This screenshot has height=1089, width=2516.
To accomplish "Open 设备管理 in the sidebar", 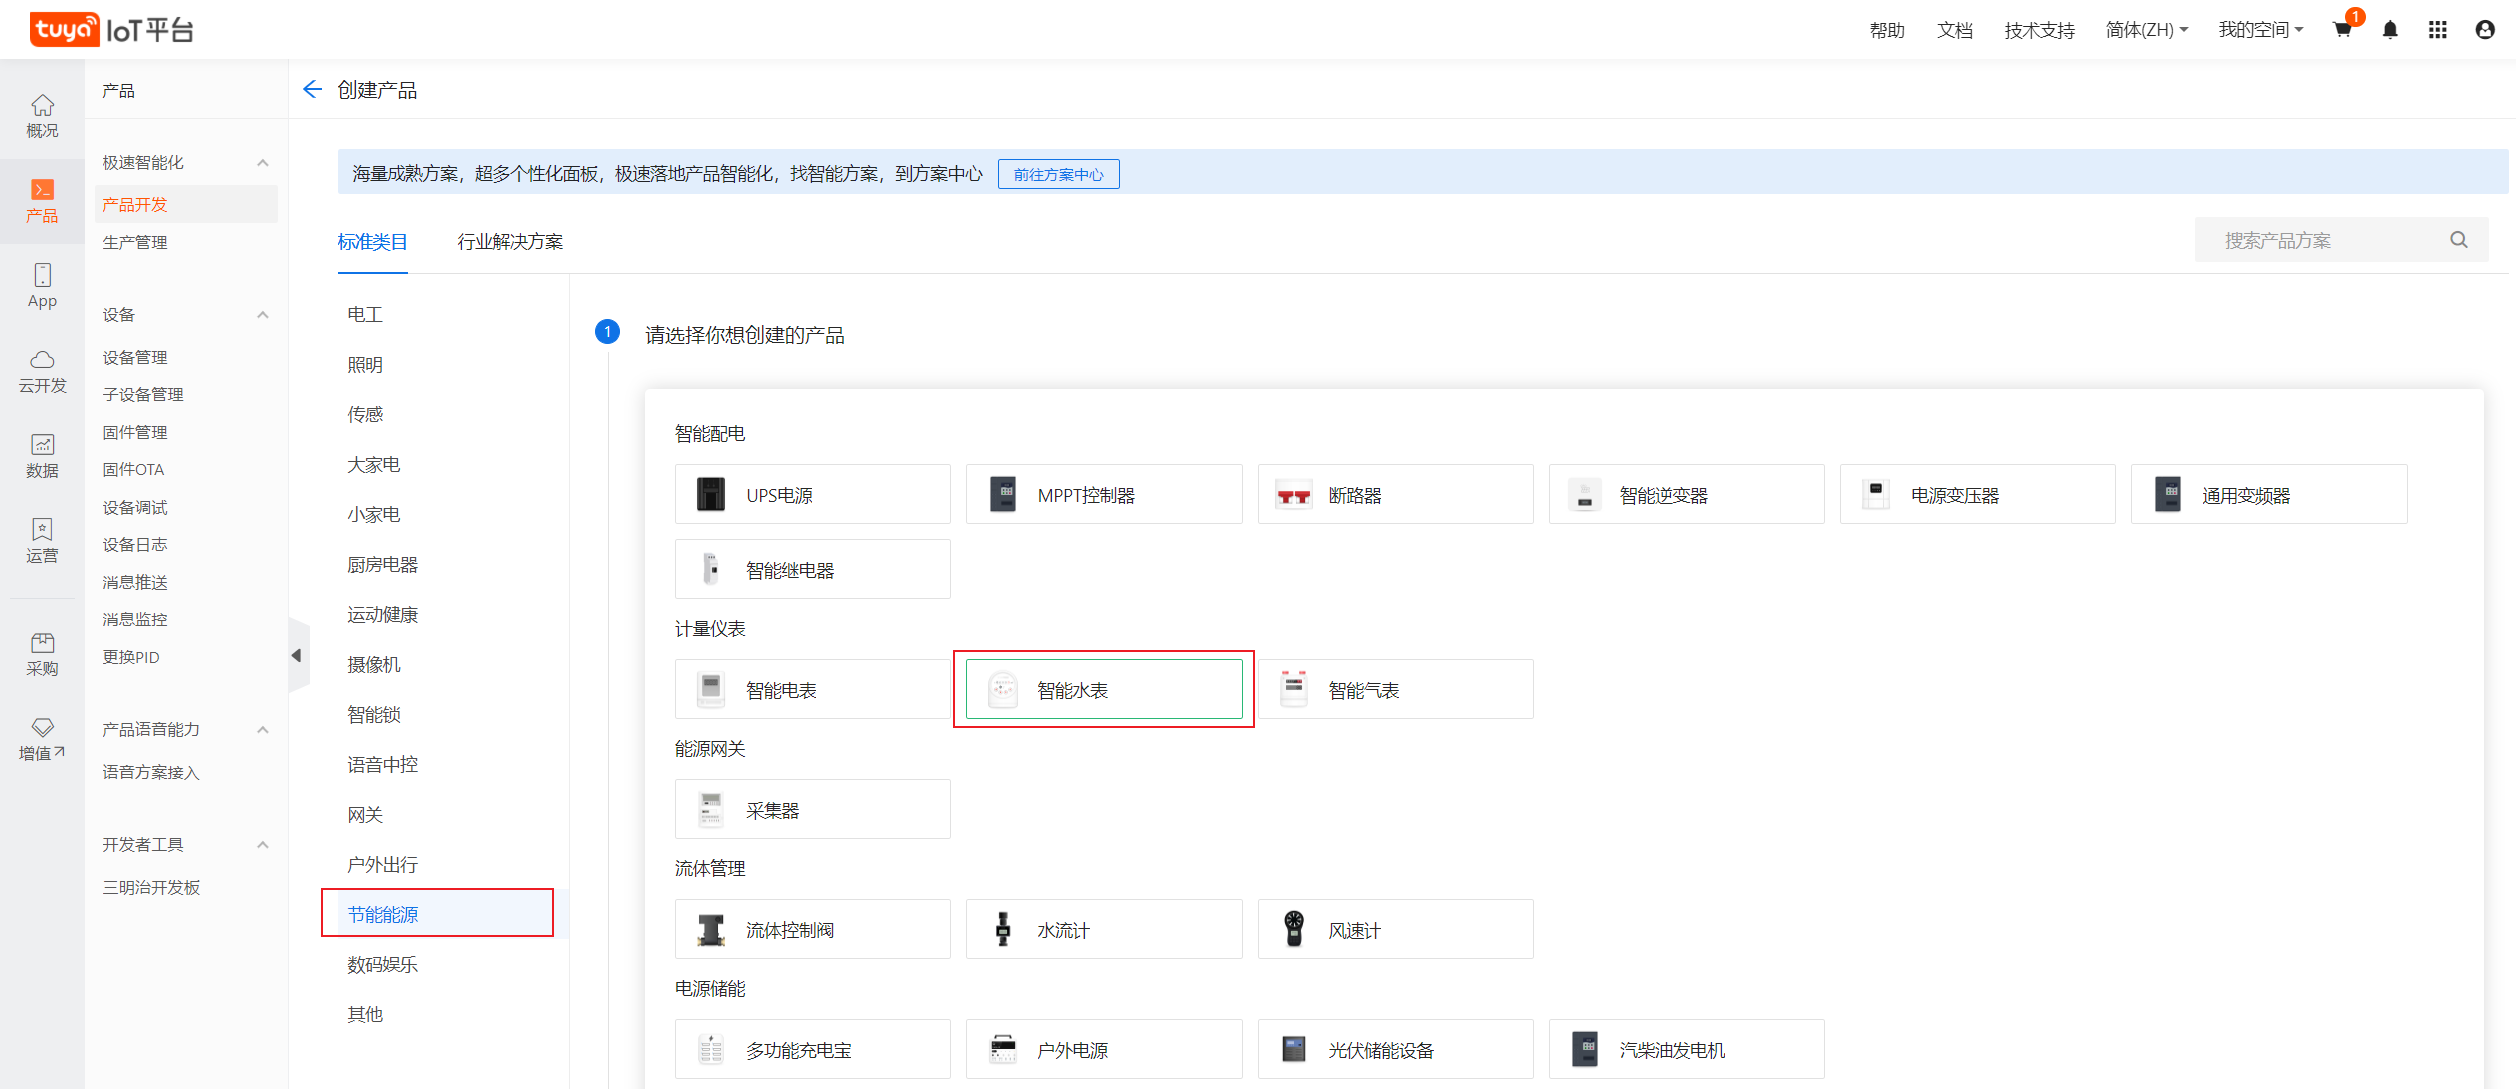I will pos(135,357).
